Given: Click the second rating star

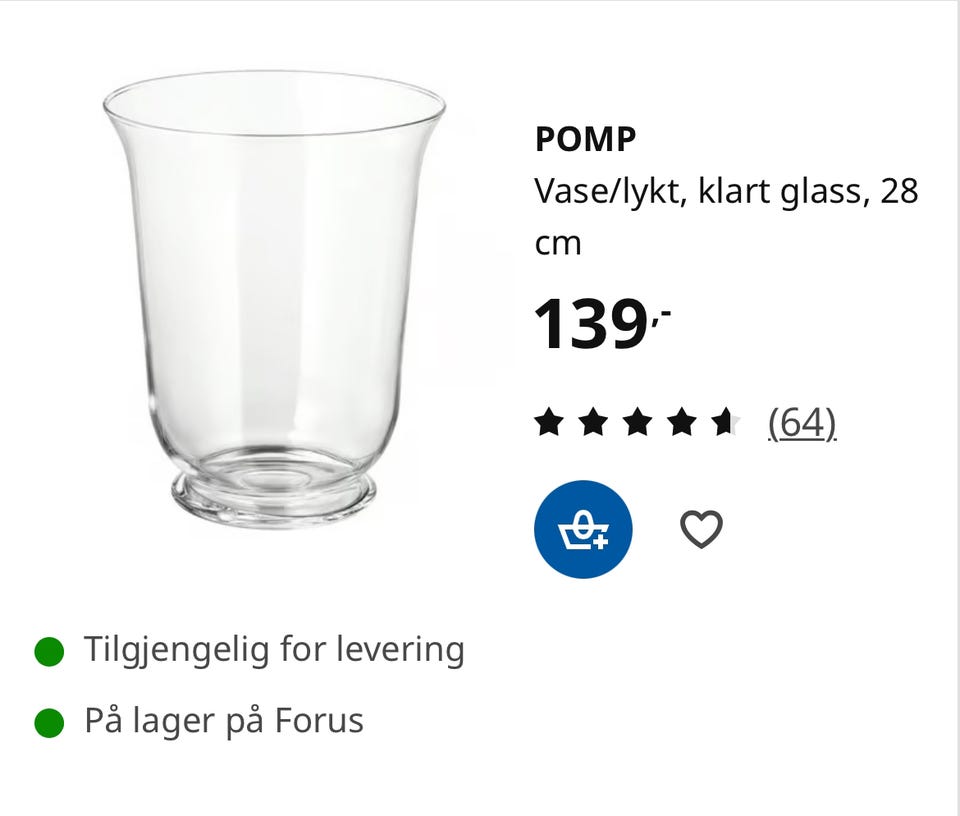Looking at the screenshot, I should click(x=593, y=424).
